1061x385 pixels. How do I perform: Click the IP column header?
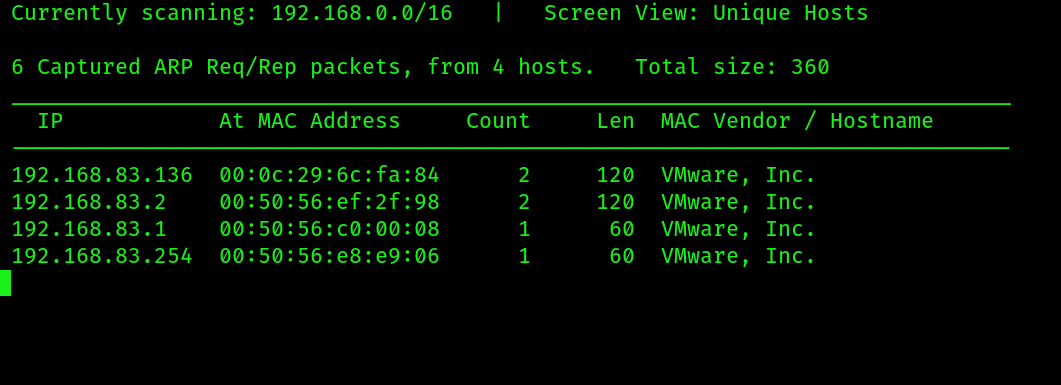[50, 121]
